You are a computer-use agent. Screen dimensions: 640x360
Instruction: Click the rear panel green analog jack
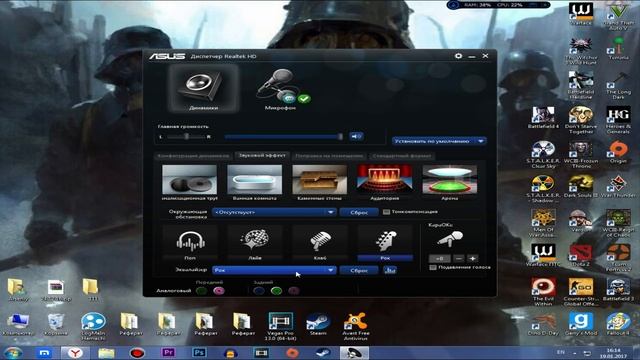(x=276, y=291)
